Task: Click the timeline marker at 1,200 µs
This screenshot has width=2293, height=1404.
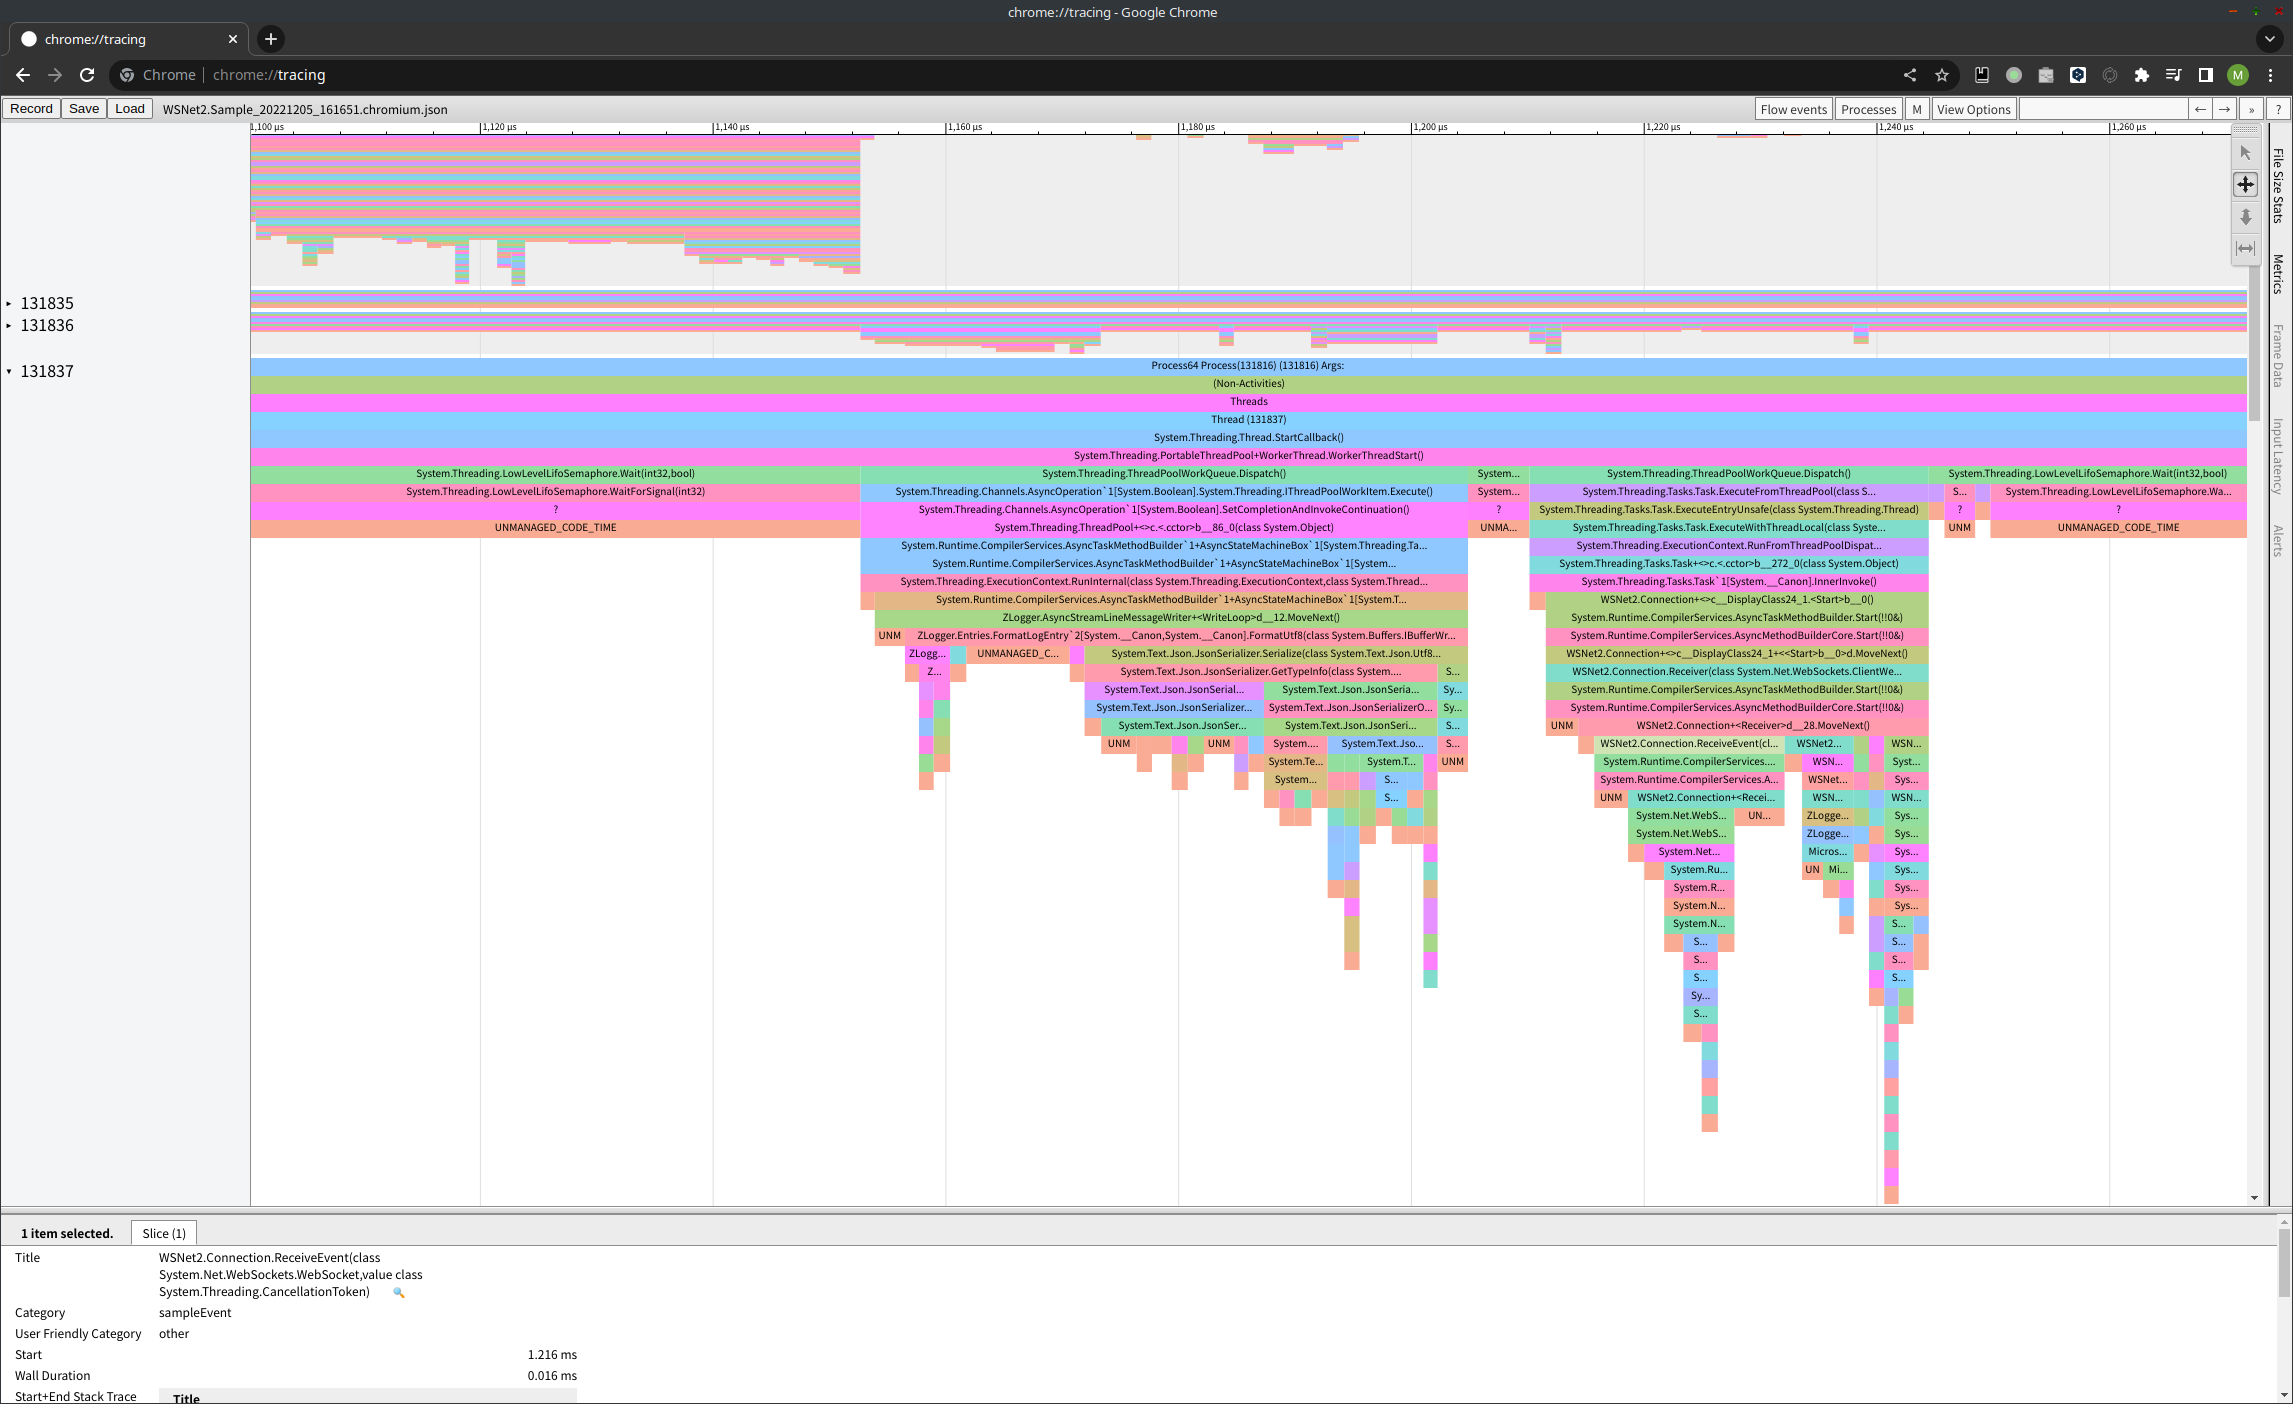Action: point(1412,128)
